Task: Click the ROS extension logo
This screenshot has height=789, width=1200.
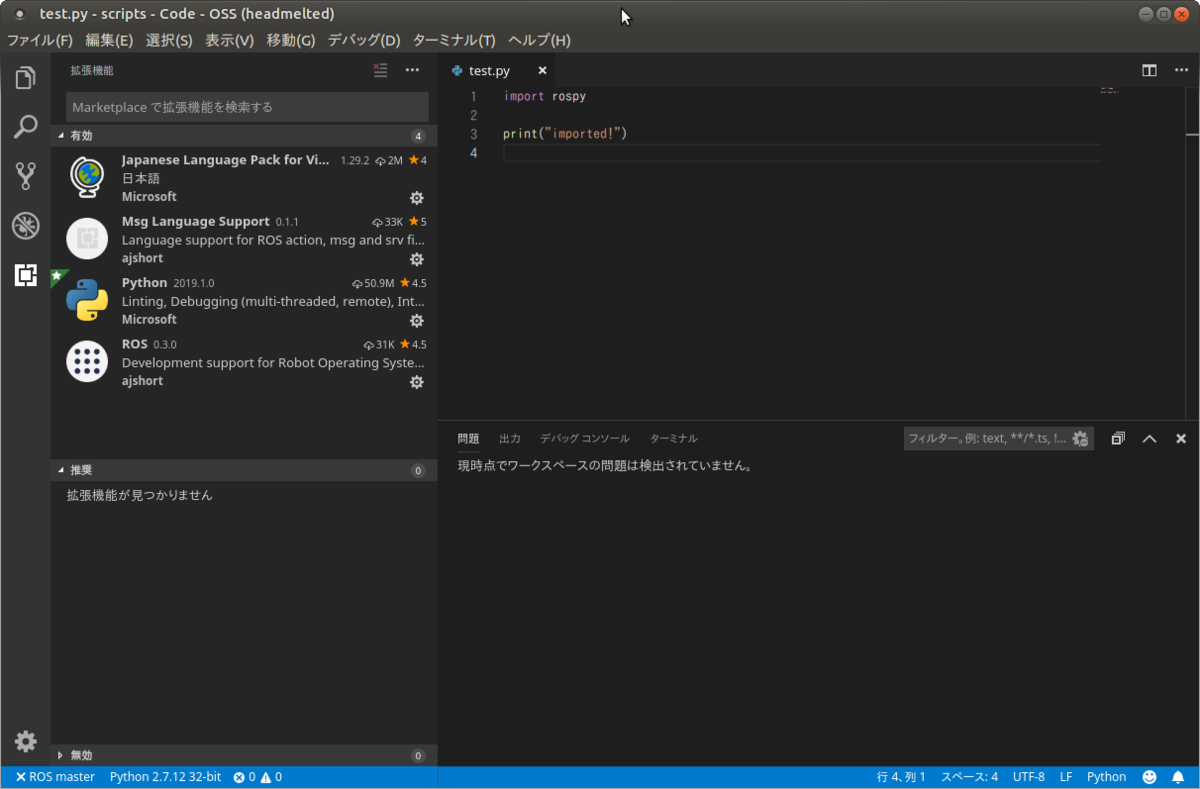Action: point(87,362)
